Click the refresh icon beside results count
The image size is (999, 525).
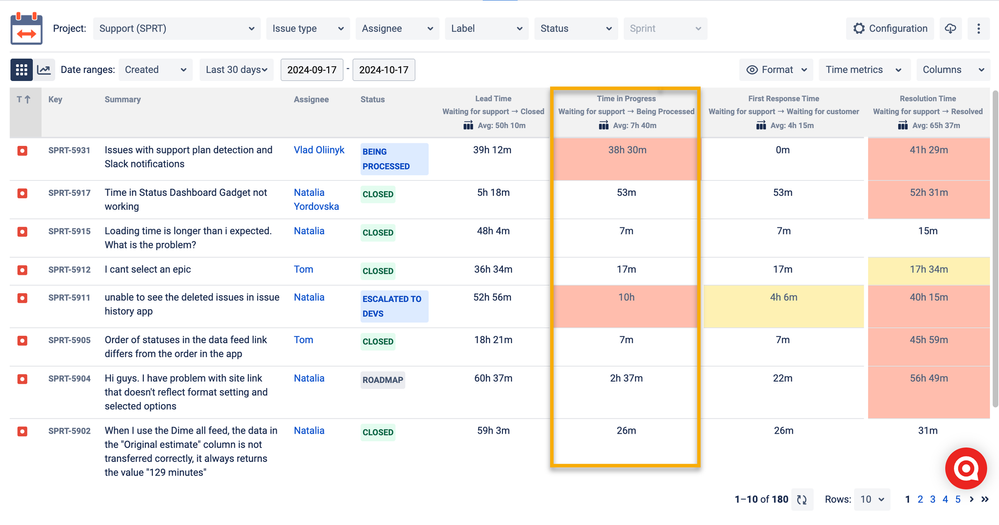coord(801,499)
